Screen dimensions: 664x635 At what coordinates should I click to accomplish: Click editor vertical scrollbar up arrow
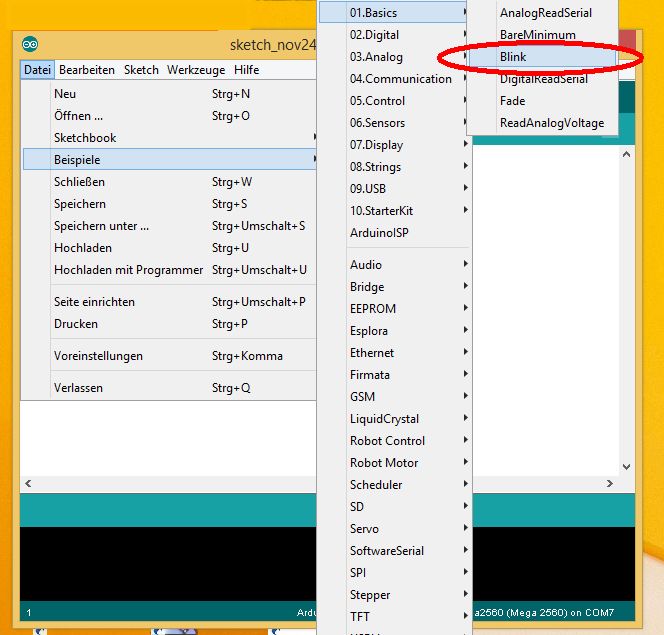(627, 155)
